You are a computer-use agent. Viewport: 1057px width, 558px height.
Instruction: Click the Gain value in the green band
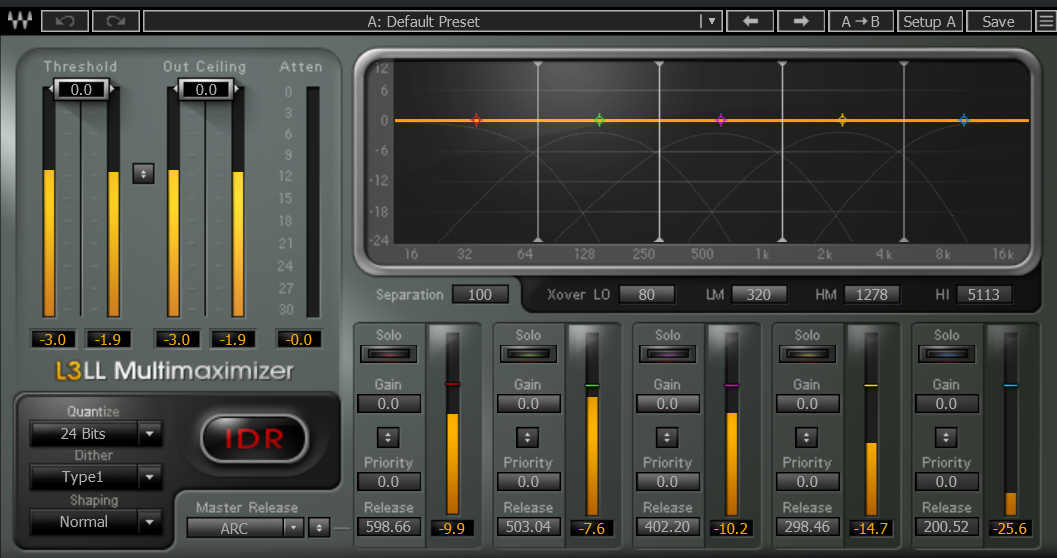tap(528, 404)
